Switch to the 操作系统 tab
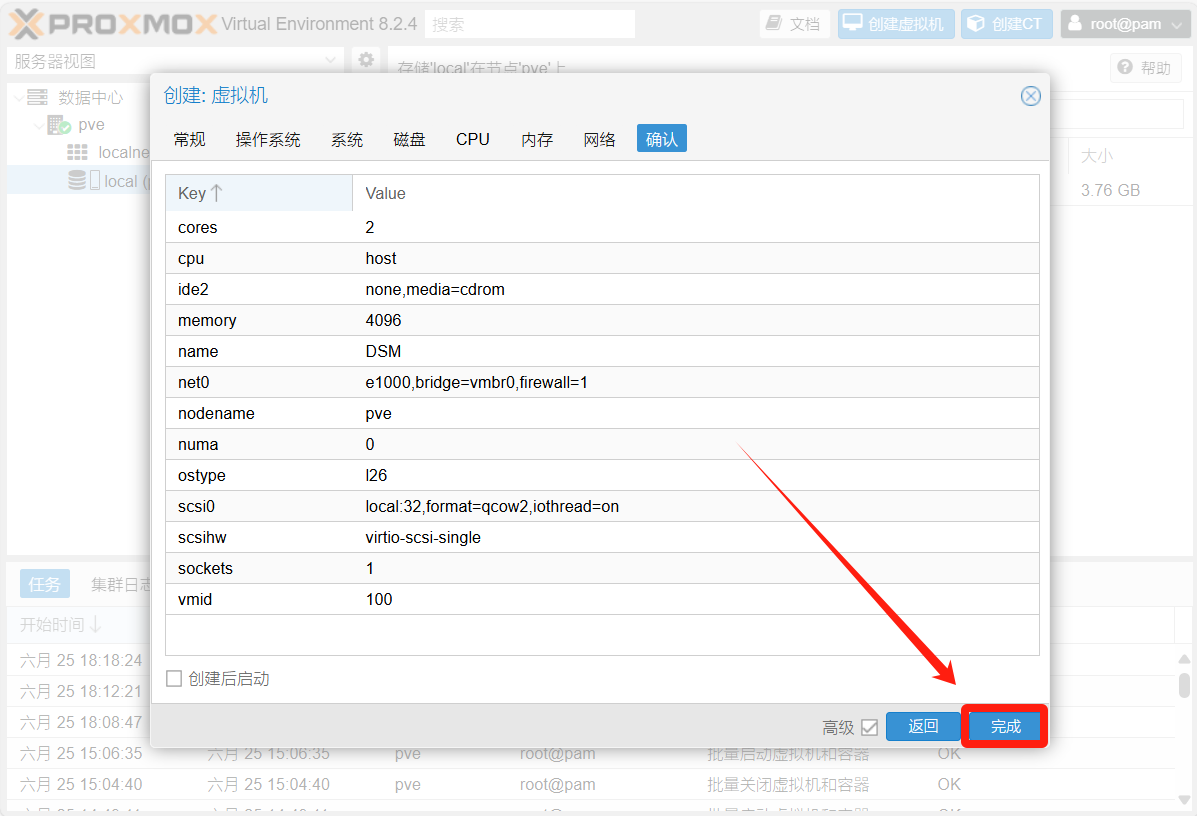This screenshot has height=816, width=1197. pyautogui.click(x=268, y=140)
